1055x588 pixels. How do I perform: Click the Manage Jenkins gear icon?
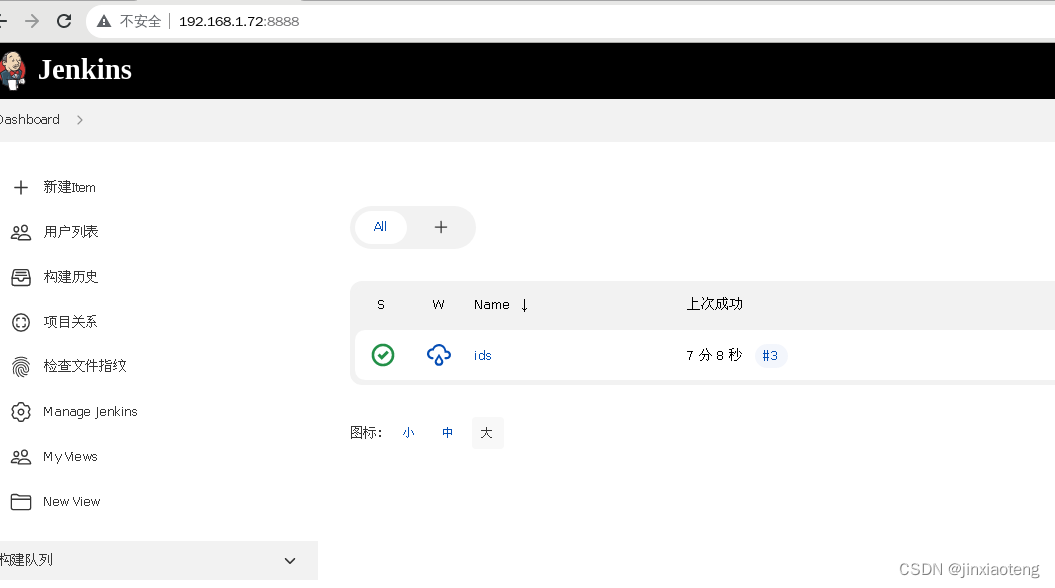[21, 412]
